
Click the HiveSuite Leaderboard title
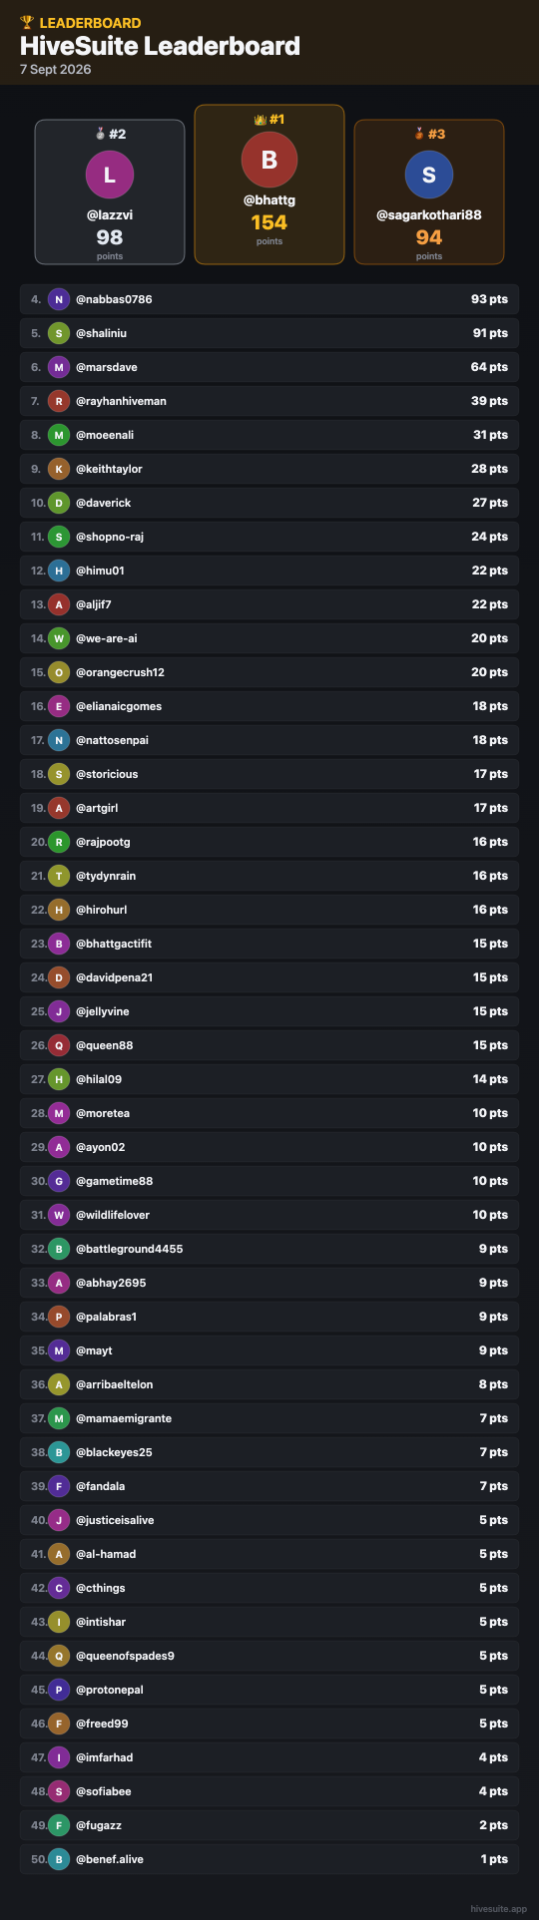tap(160, 46)
